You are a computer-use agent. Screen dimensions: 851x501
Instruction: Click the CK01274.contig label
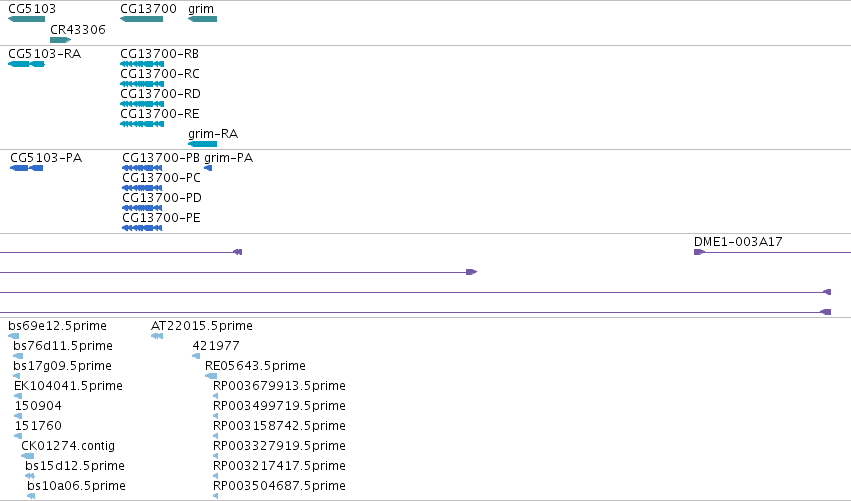(68, 446)
